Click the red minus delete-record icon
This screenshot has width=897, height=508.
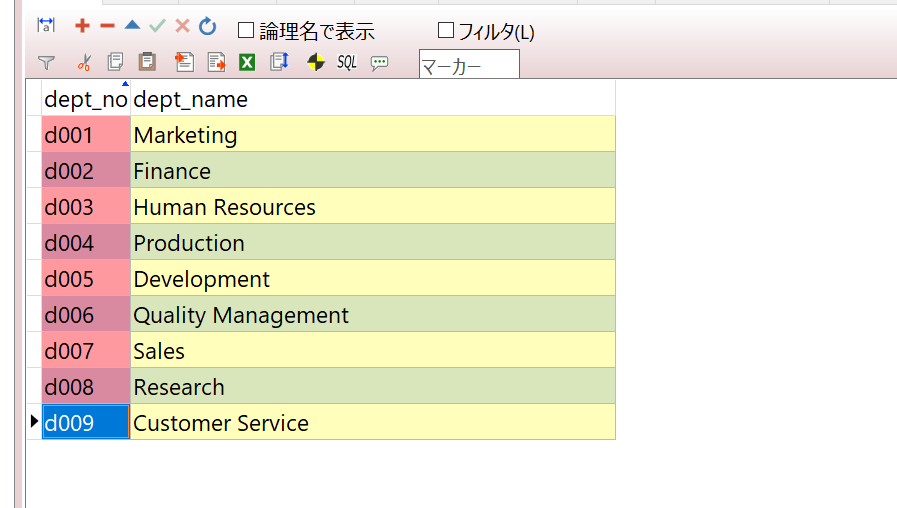(x=108, y=26)
